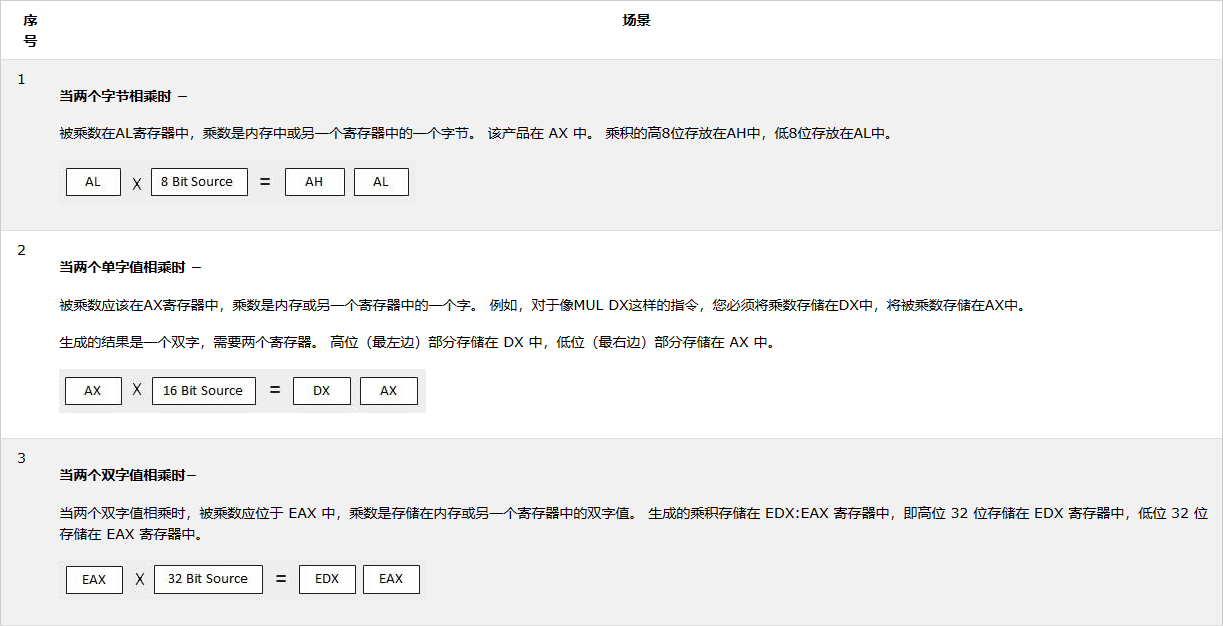Click the 场景 column header

pos(636,20)
